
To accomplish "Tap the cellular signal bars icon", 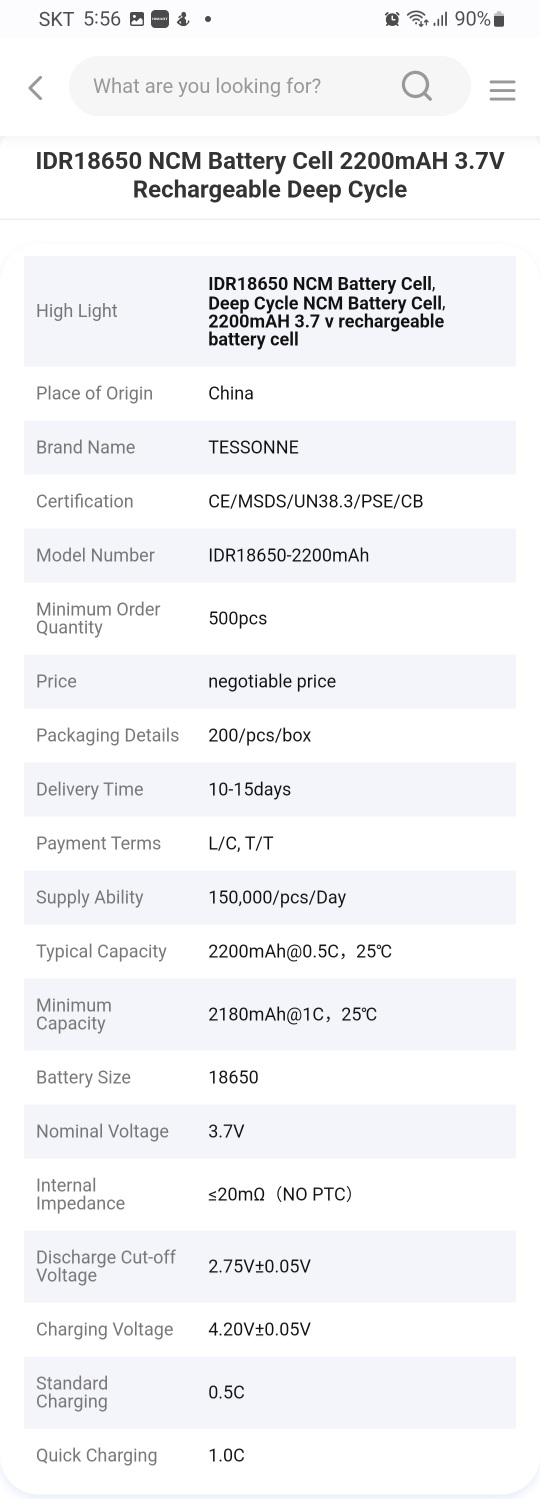I will [440, 19].
